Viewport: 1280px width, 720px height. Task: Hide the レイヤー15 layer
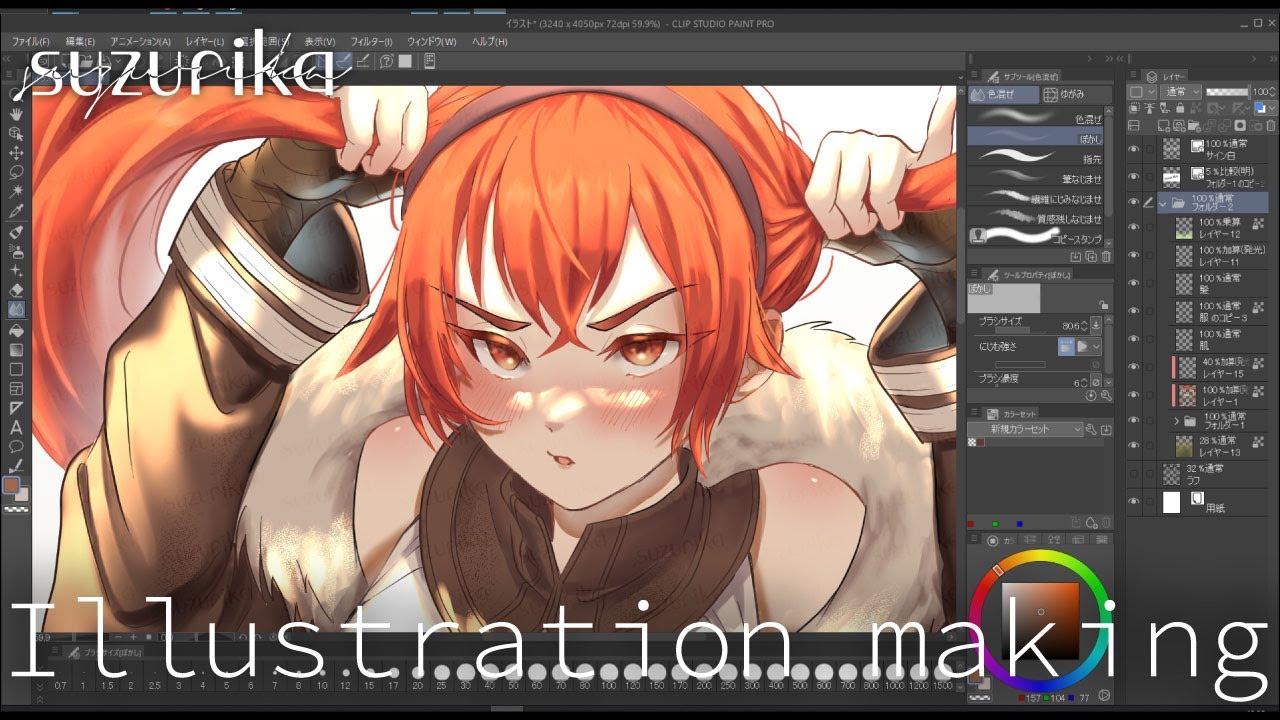tap(1134, 367)
